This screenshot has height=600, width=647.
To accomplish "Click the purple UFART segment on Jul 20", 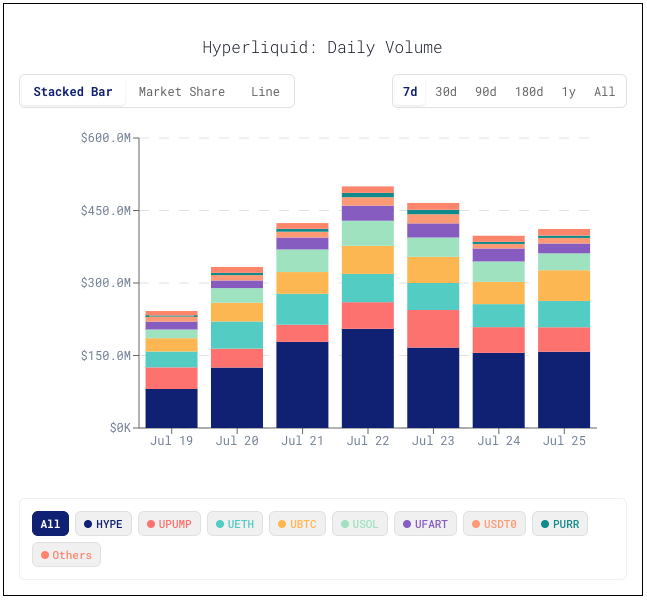I will pyautogui.click(x=237, y=284).
